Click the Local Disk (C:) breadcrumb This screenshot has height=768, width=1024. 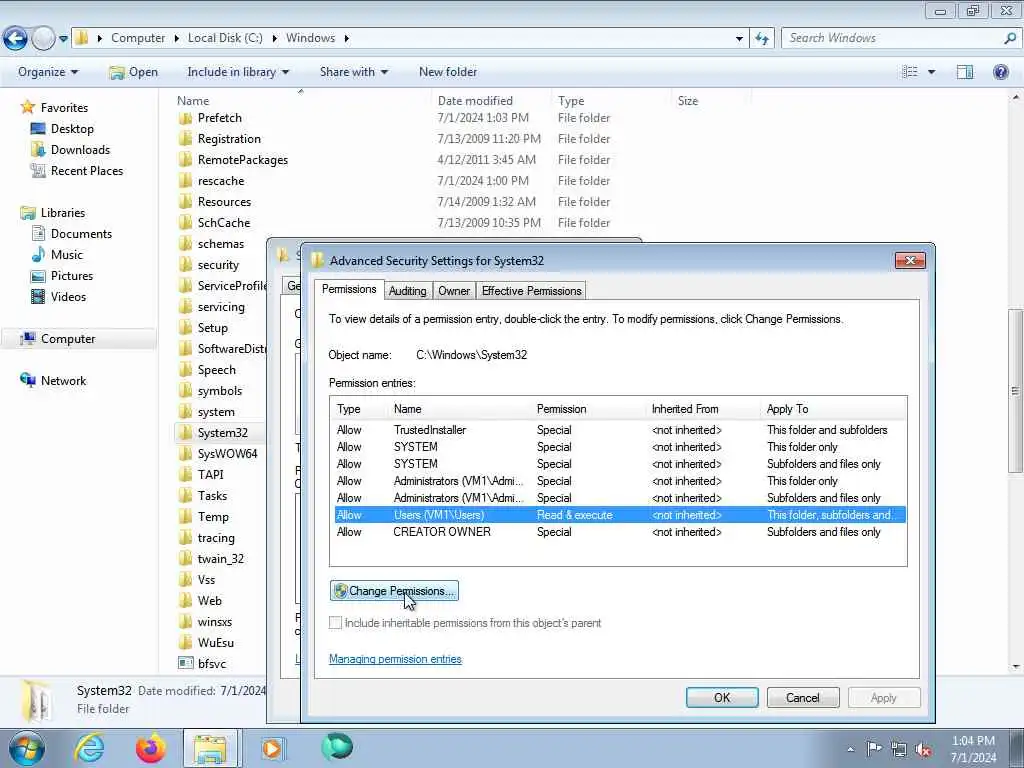(x=225, y=38)
